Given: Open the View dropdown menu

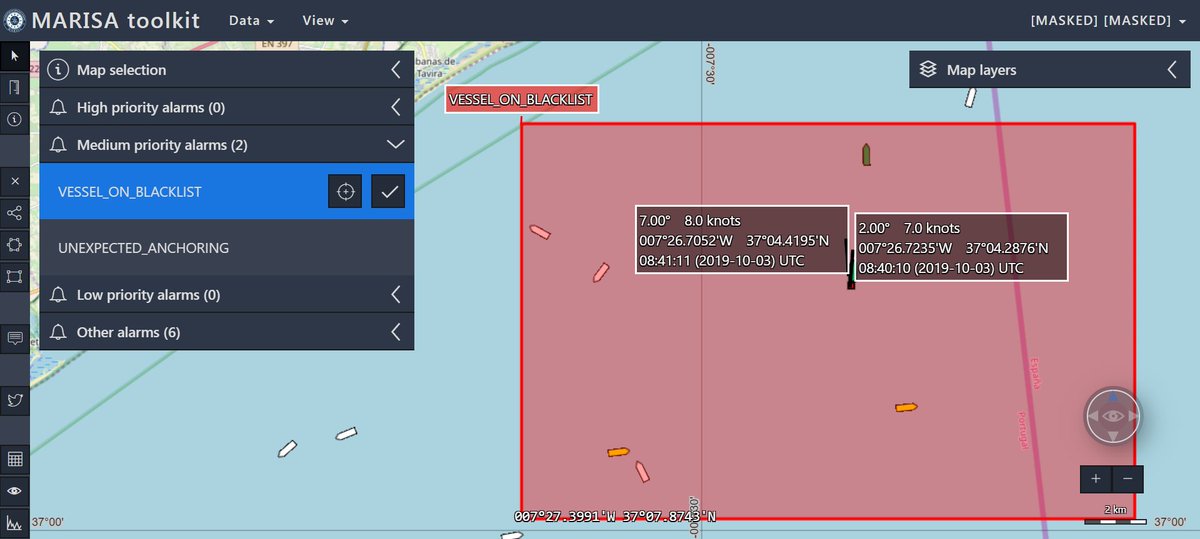Looking at the screenshot, I should (325, 20).
